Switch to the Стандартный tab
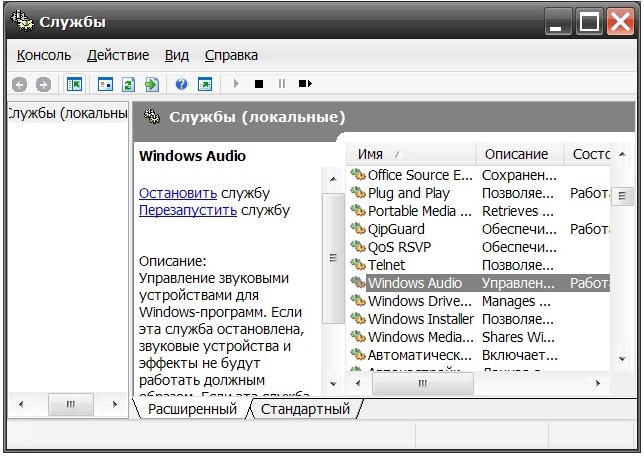Viewport: 644px width, 457px height. click(305, 409)
